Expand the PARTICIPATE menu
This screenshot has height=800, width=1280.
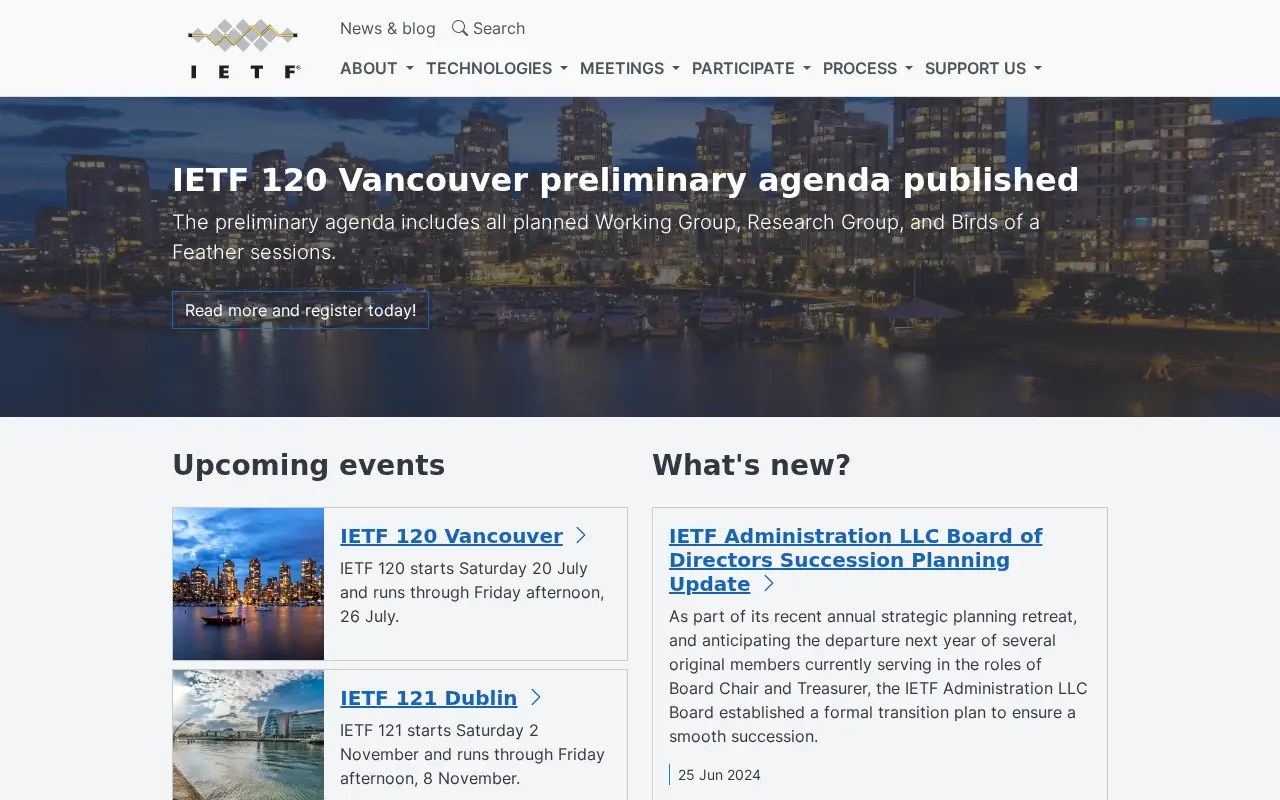(x=751, y=68)
